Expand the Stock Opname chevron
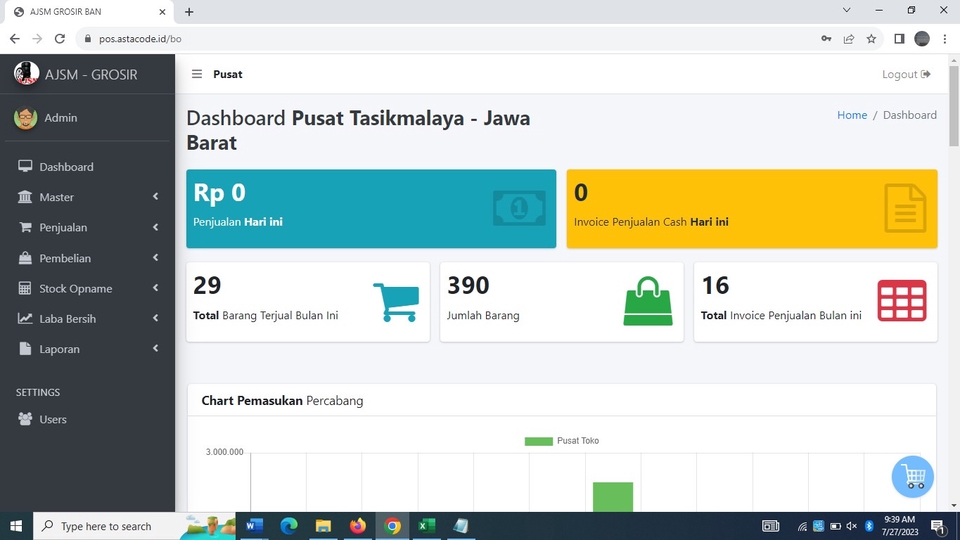The width and height of the screenshot is (960, 540). 156,288
